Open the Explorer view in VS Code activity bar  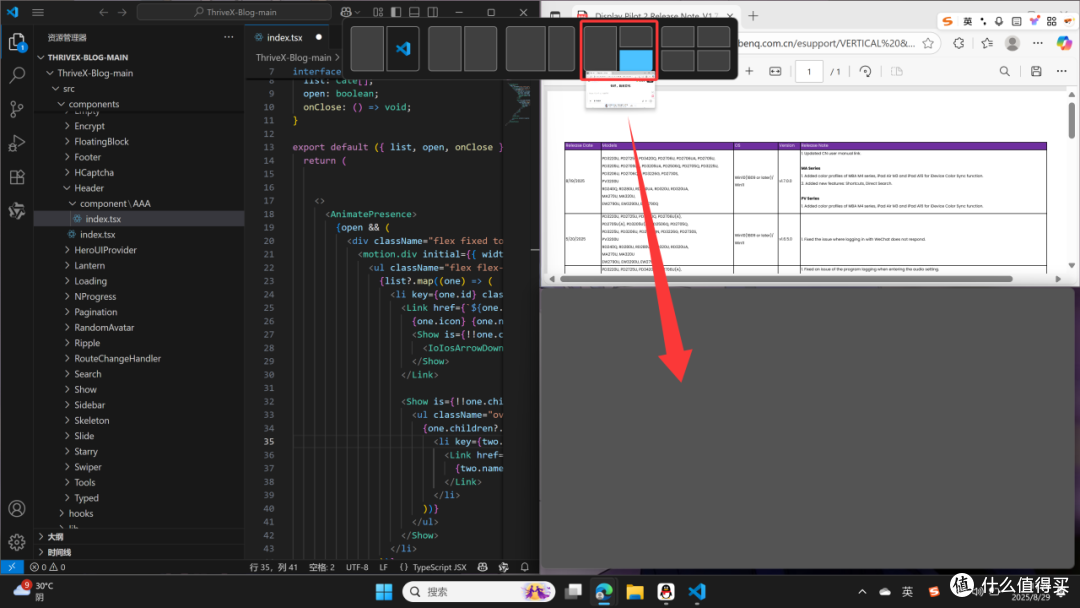point(17,42)
